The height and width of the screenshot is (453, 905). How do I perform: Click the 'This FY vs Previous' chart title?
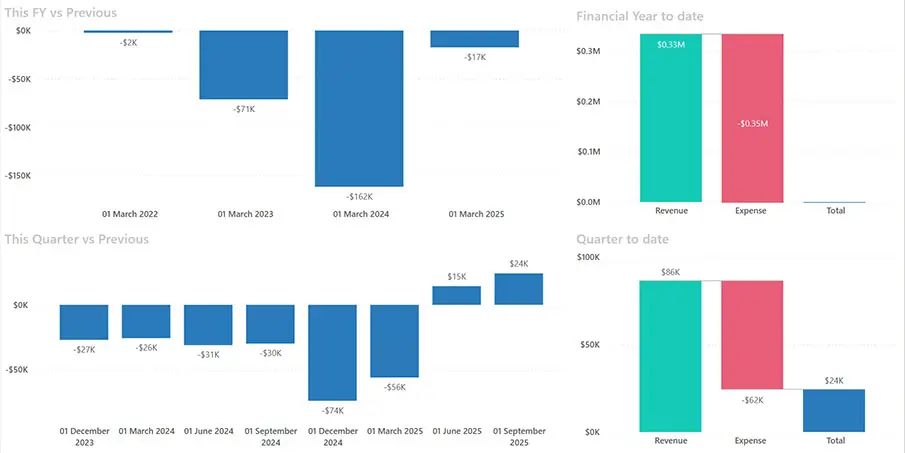(60, 13)
